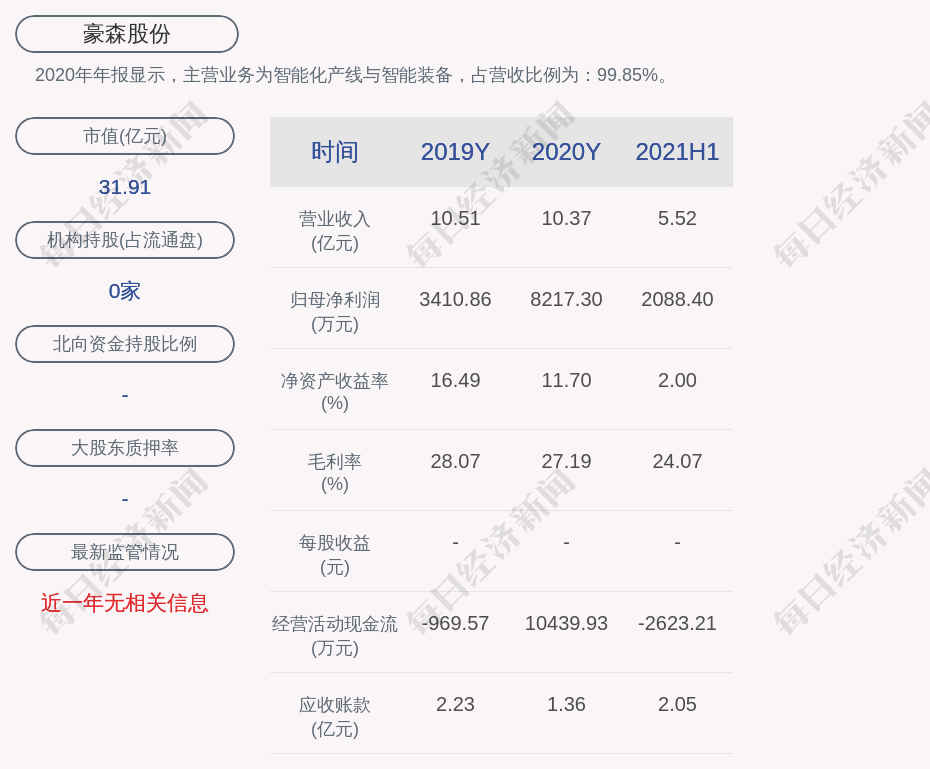Click the 机构持股(占流通盘) label
The image size is (930, 769).
[124, 240]
